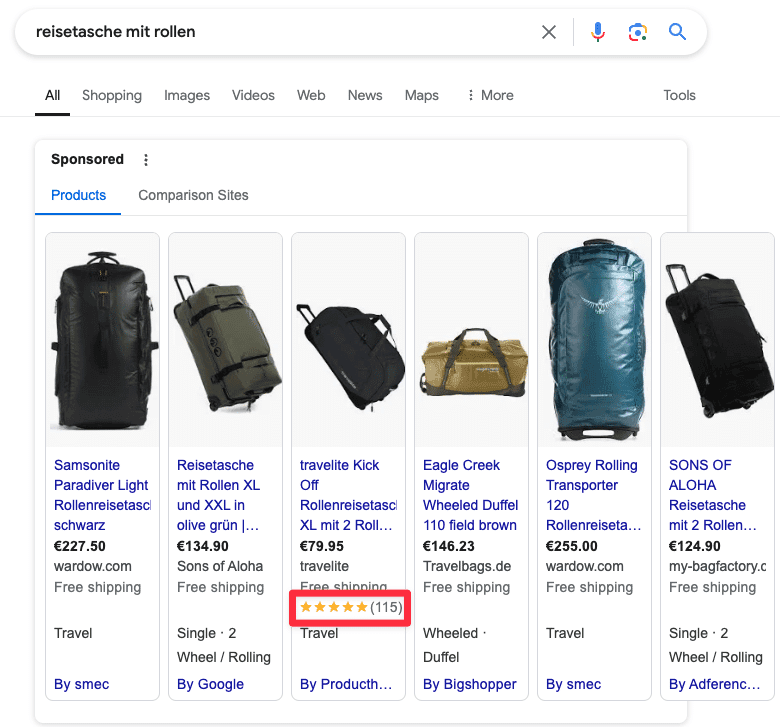
Task: Click the 'my-bagfactory' seller name
Action: tap(717, 566)
